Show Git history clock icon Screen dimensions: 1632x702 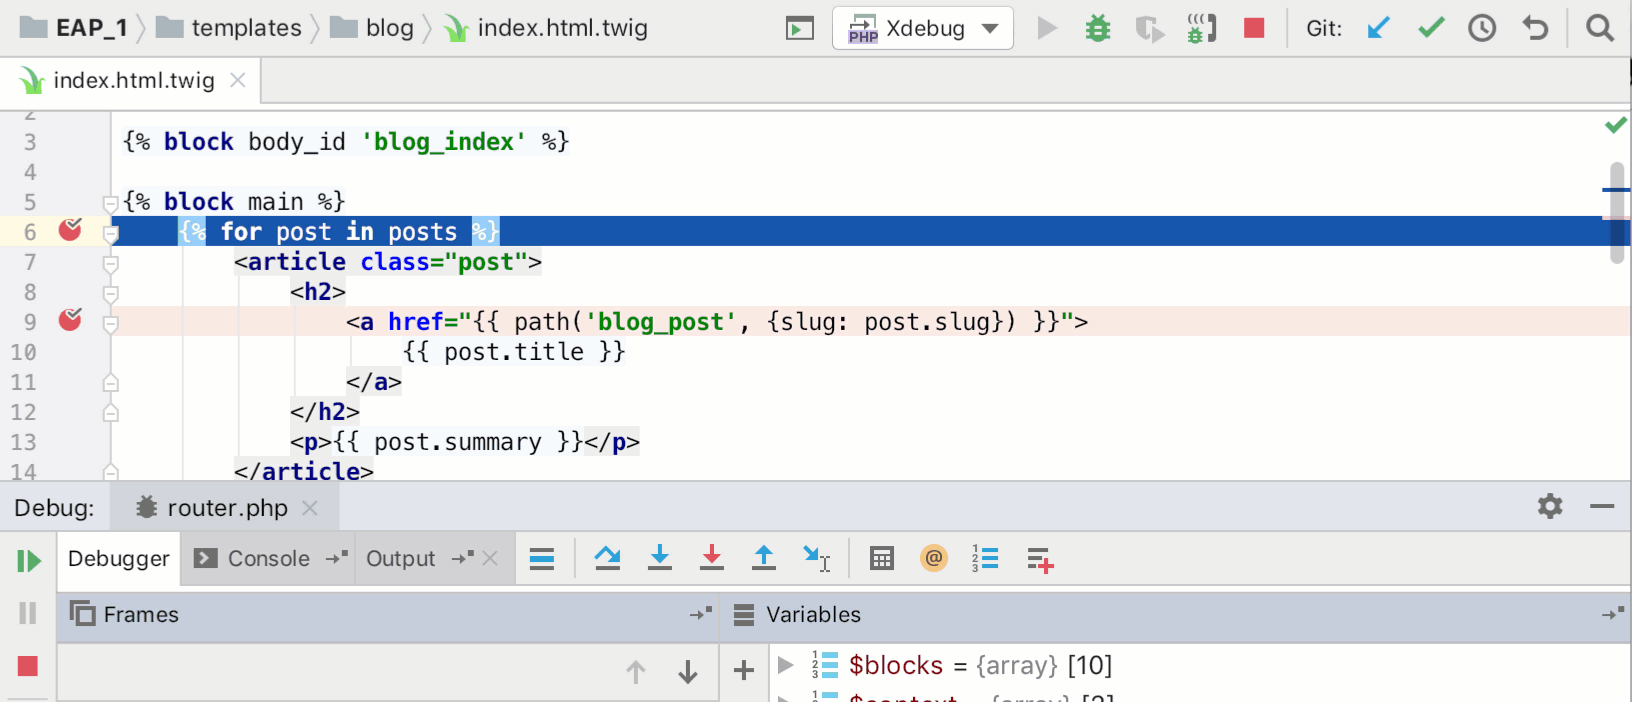coord(1482,28)
